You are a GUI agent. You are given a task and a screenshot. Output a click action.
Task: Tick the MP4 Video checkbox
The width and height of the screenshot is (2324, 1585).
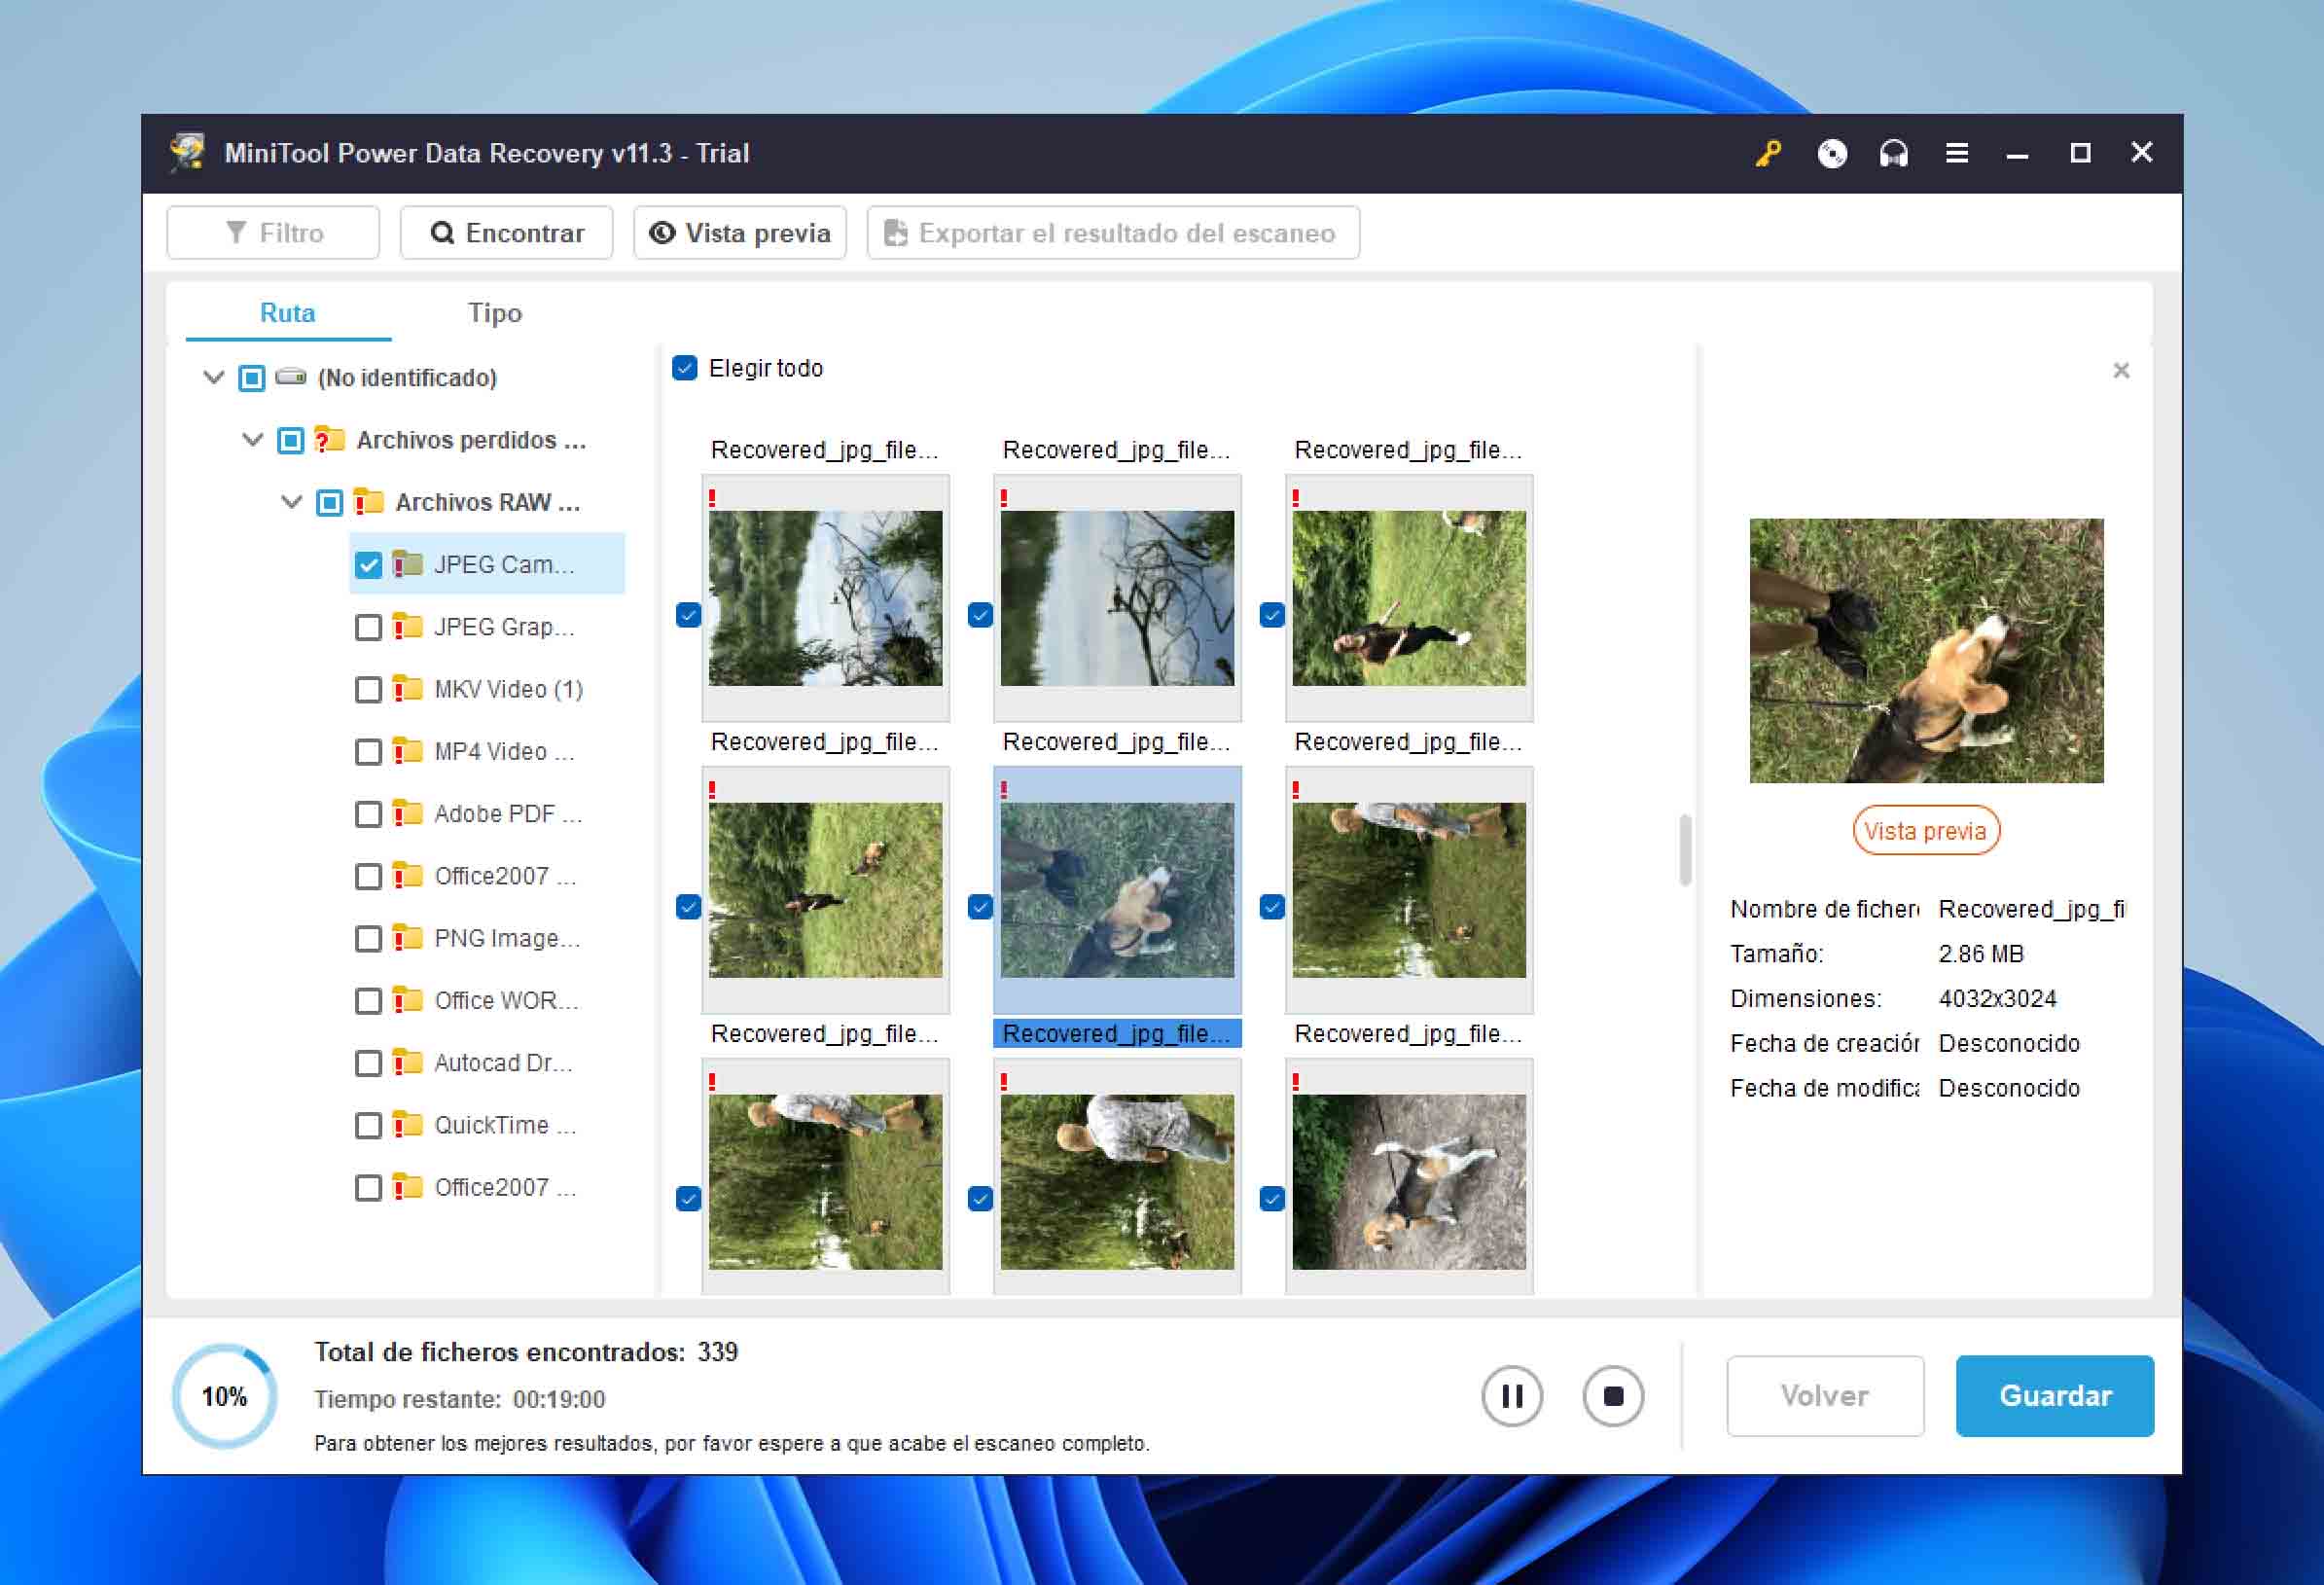pyautogui.click(x=368, y=752)
